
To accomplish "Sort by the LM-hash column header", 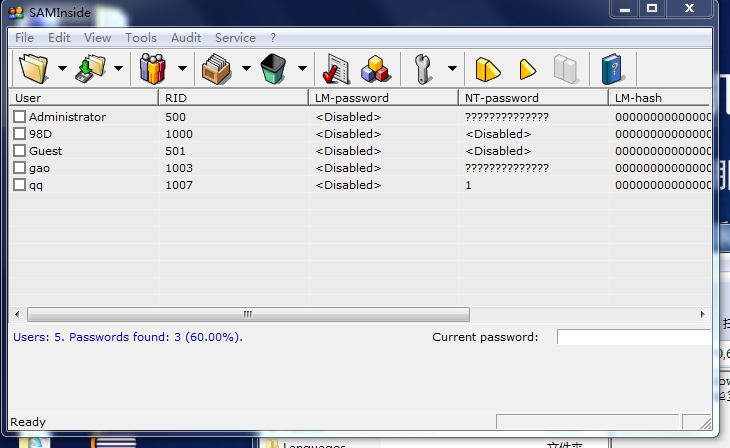I will tap(660, 98).
